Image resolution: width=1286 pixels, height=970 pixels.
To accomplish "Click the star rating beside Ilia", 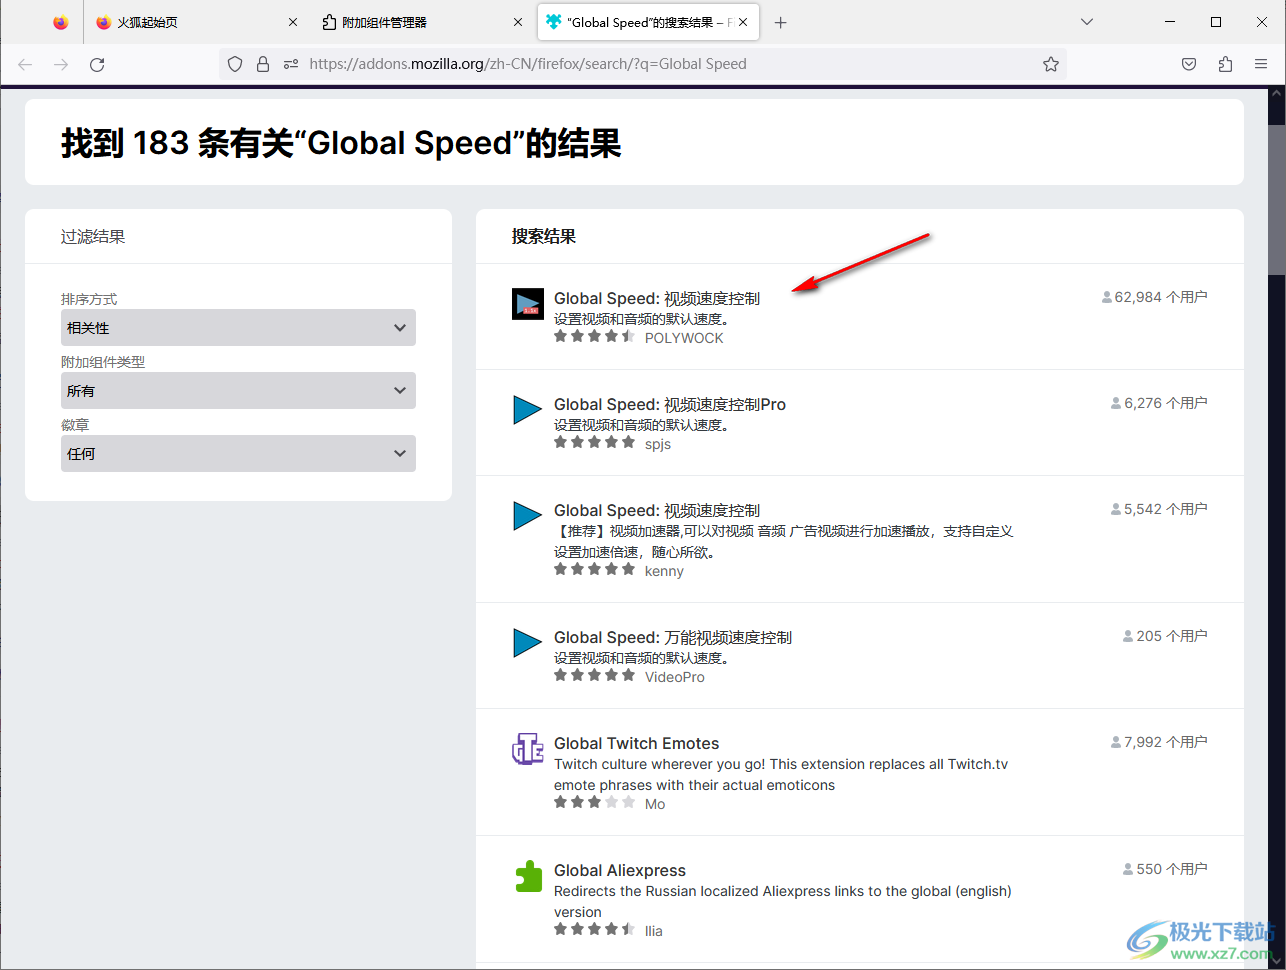I will click(x=595, y=929).
